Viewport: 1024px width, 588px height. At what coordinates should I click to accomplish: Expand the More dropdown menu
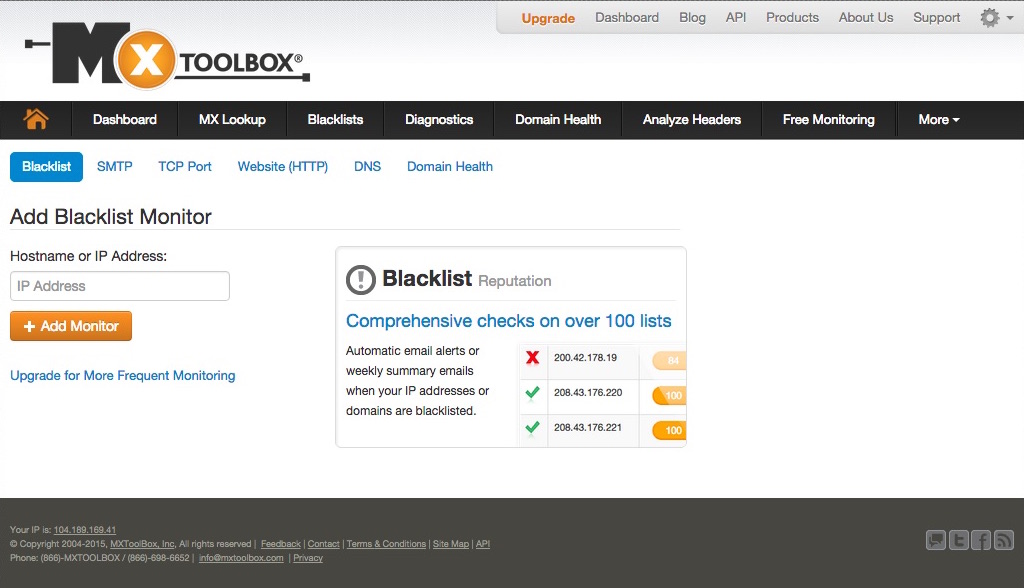[x=937, y=120]
